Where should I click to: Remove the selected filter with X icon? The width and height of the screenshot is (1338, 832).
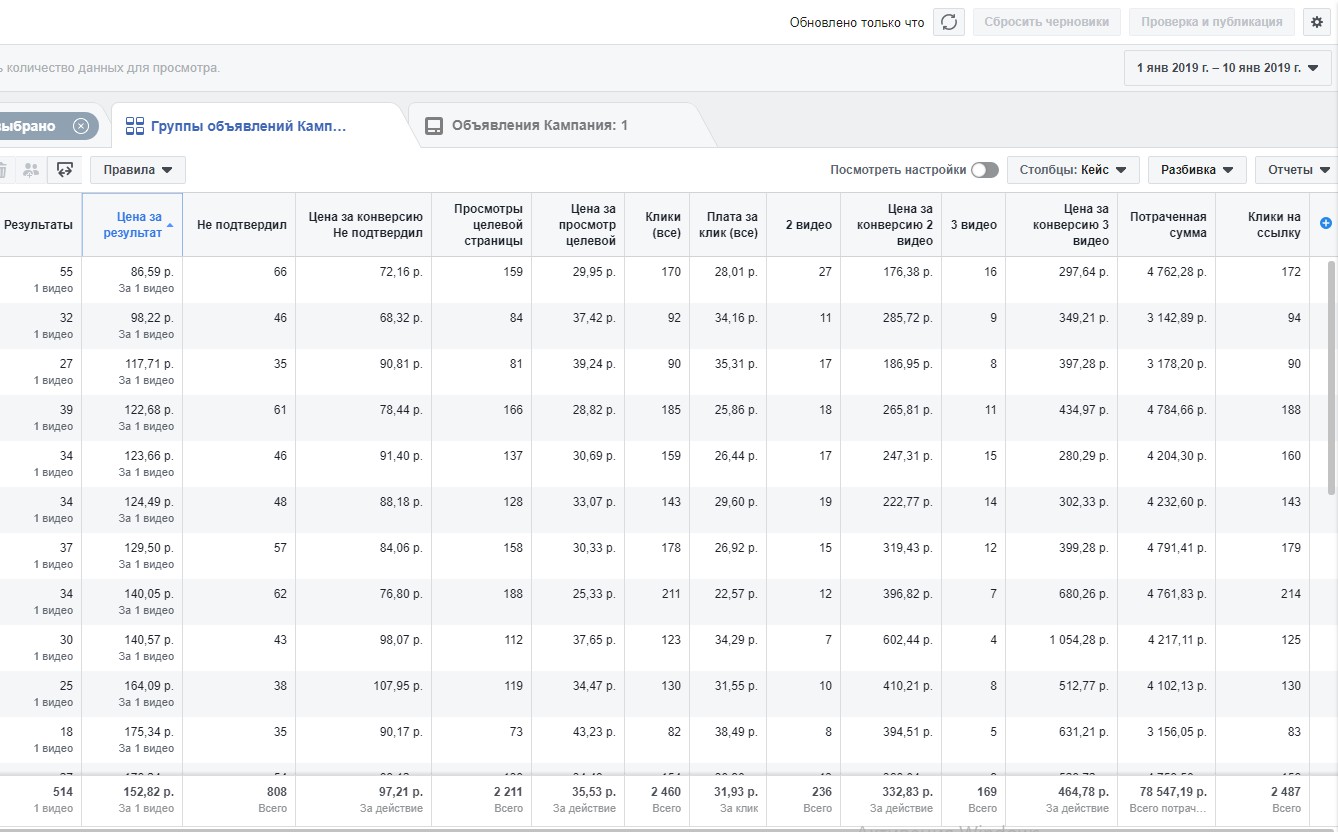(81, 126)
